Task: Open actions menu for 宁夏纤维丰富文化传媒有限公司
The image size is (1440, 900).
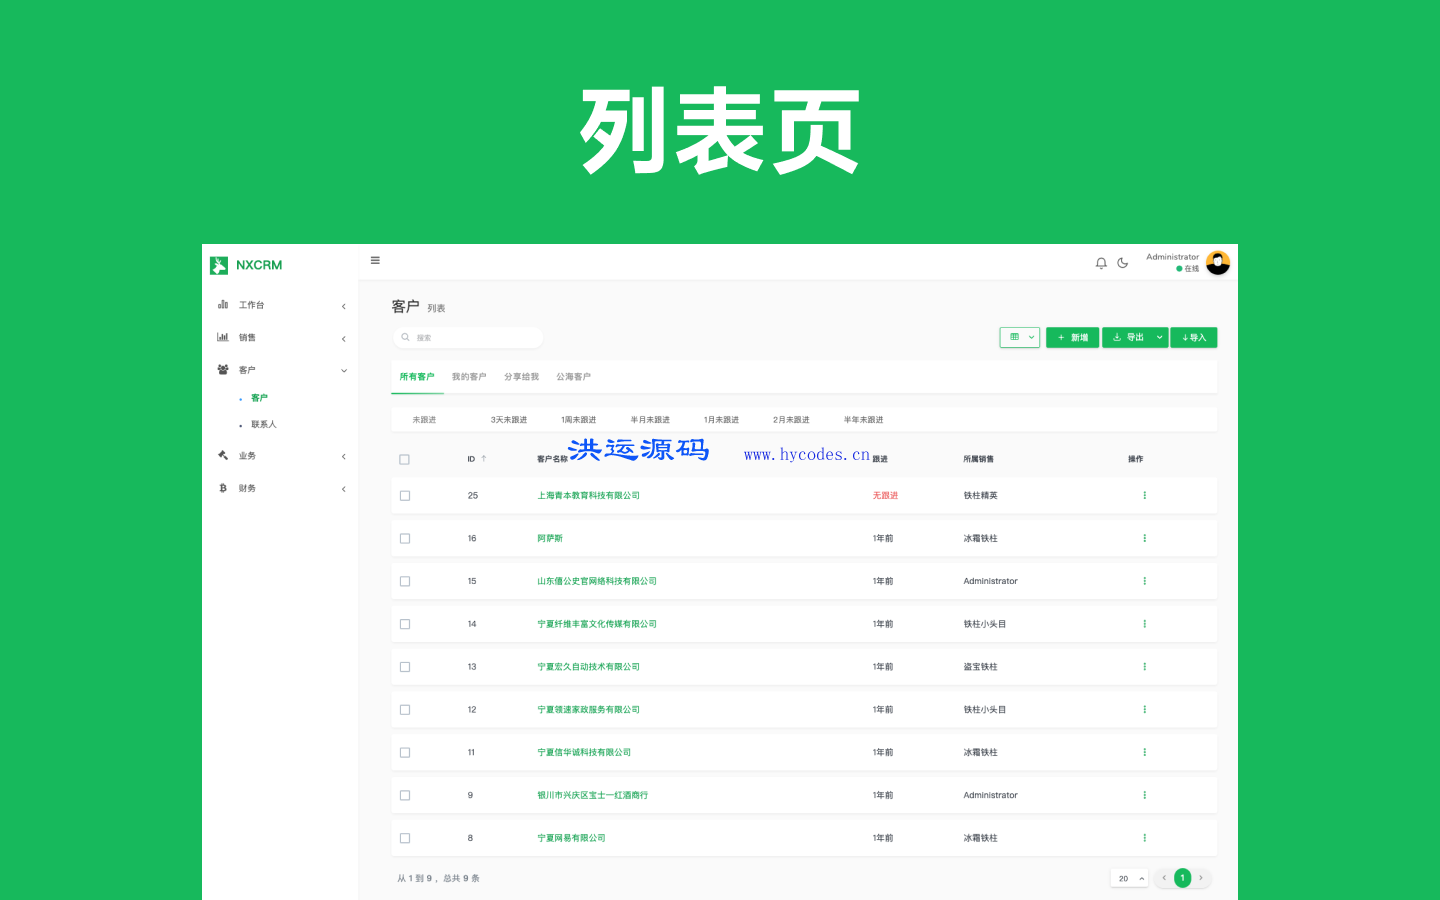Action: [x=1144, y=624]
